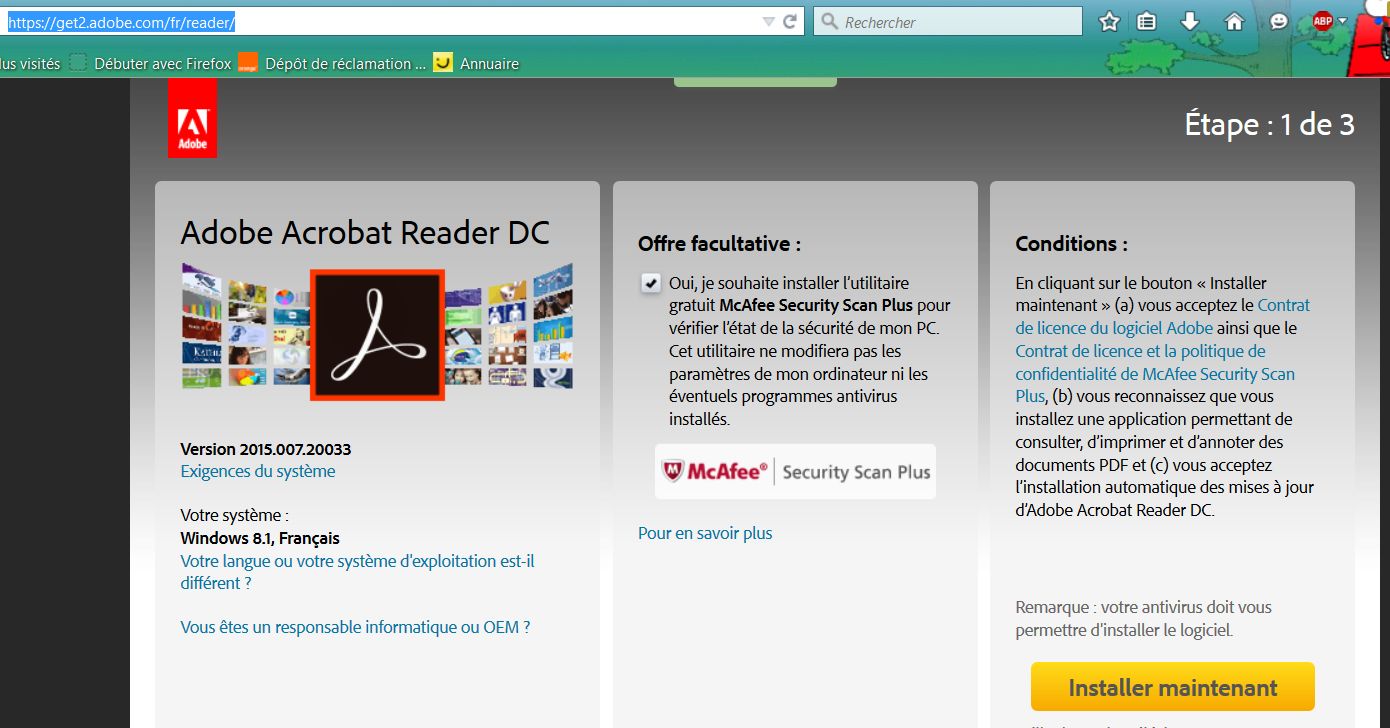Expand the Adblock Plus dropdown arrow
Image resolution: width=1390 pixels, height=728 pixels.
tap(1342, 21)
